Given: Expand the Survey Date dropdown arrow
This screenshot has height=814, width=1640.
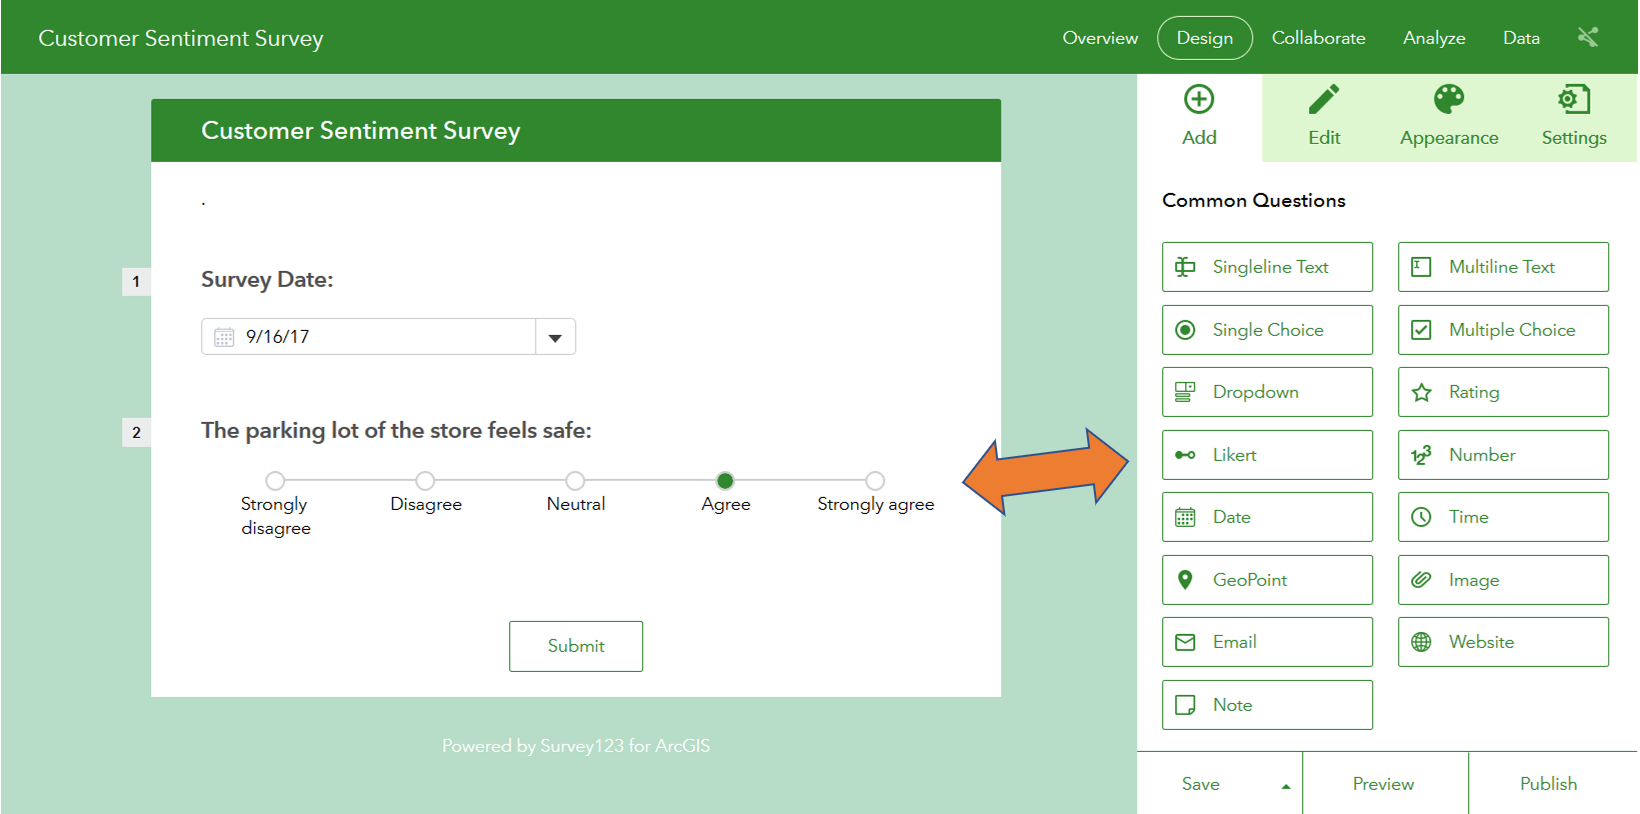Looking at the screenshot, I should tap(555, 337).
